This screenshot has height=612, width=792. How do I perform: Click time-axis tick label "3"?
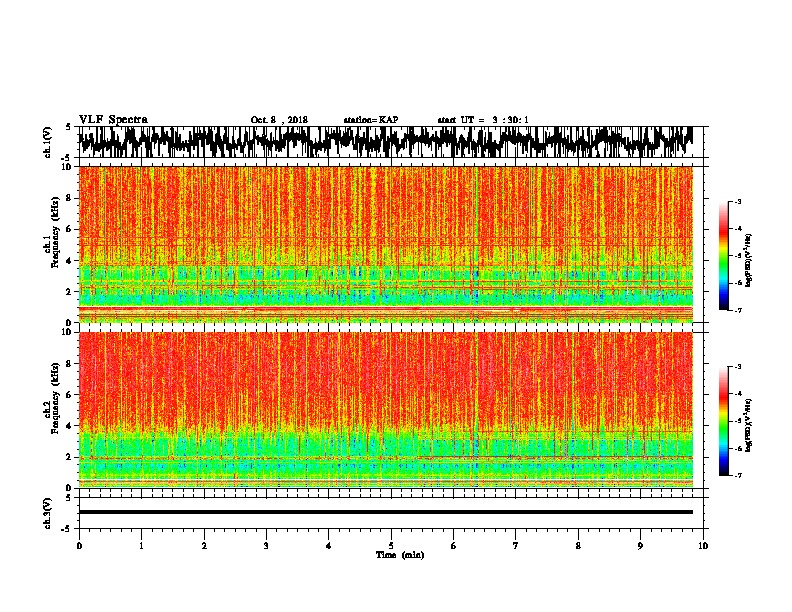click(266, 546)
